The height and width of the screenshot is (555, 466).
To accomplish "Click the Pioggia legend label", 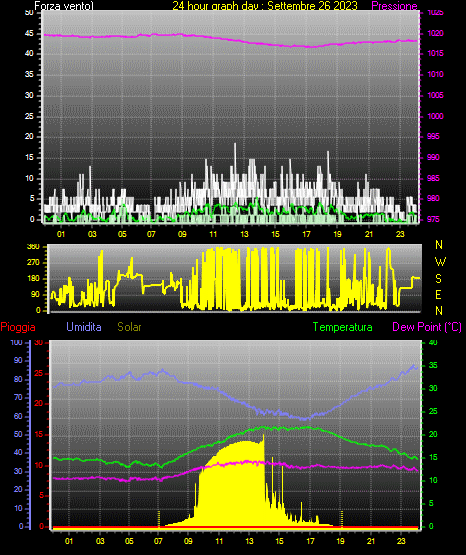I will click(18, 327).
